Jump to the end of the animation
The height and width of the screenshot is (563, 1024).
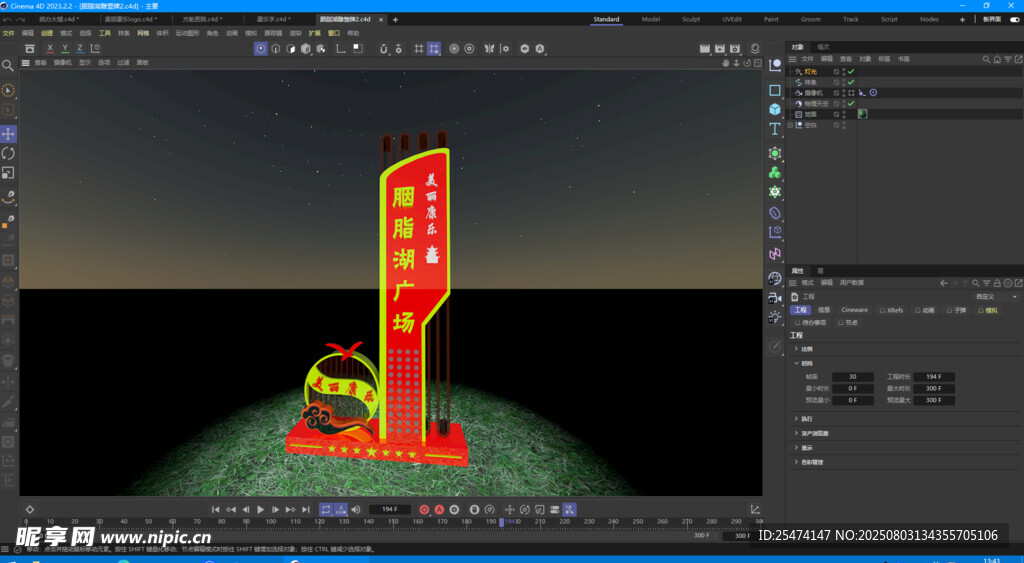point(305,509)
